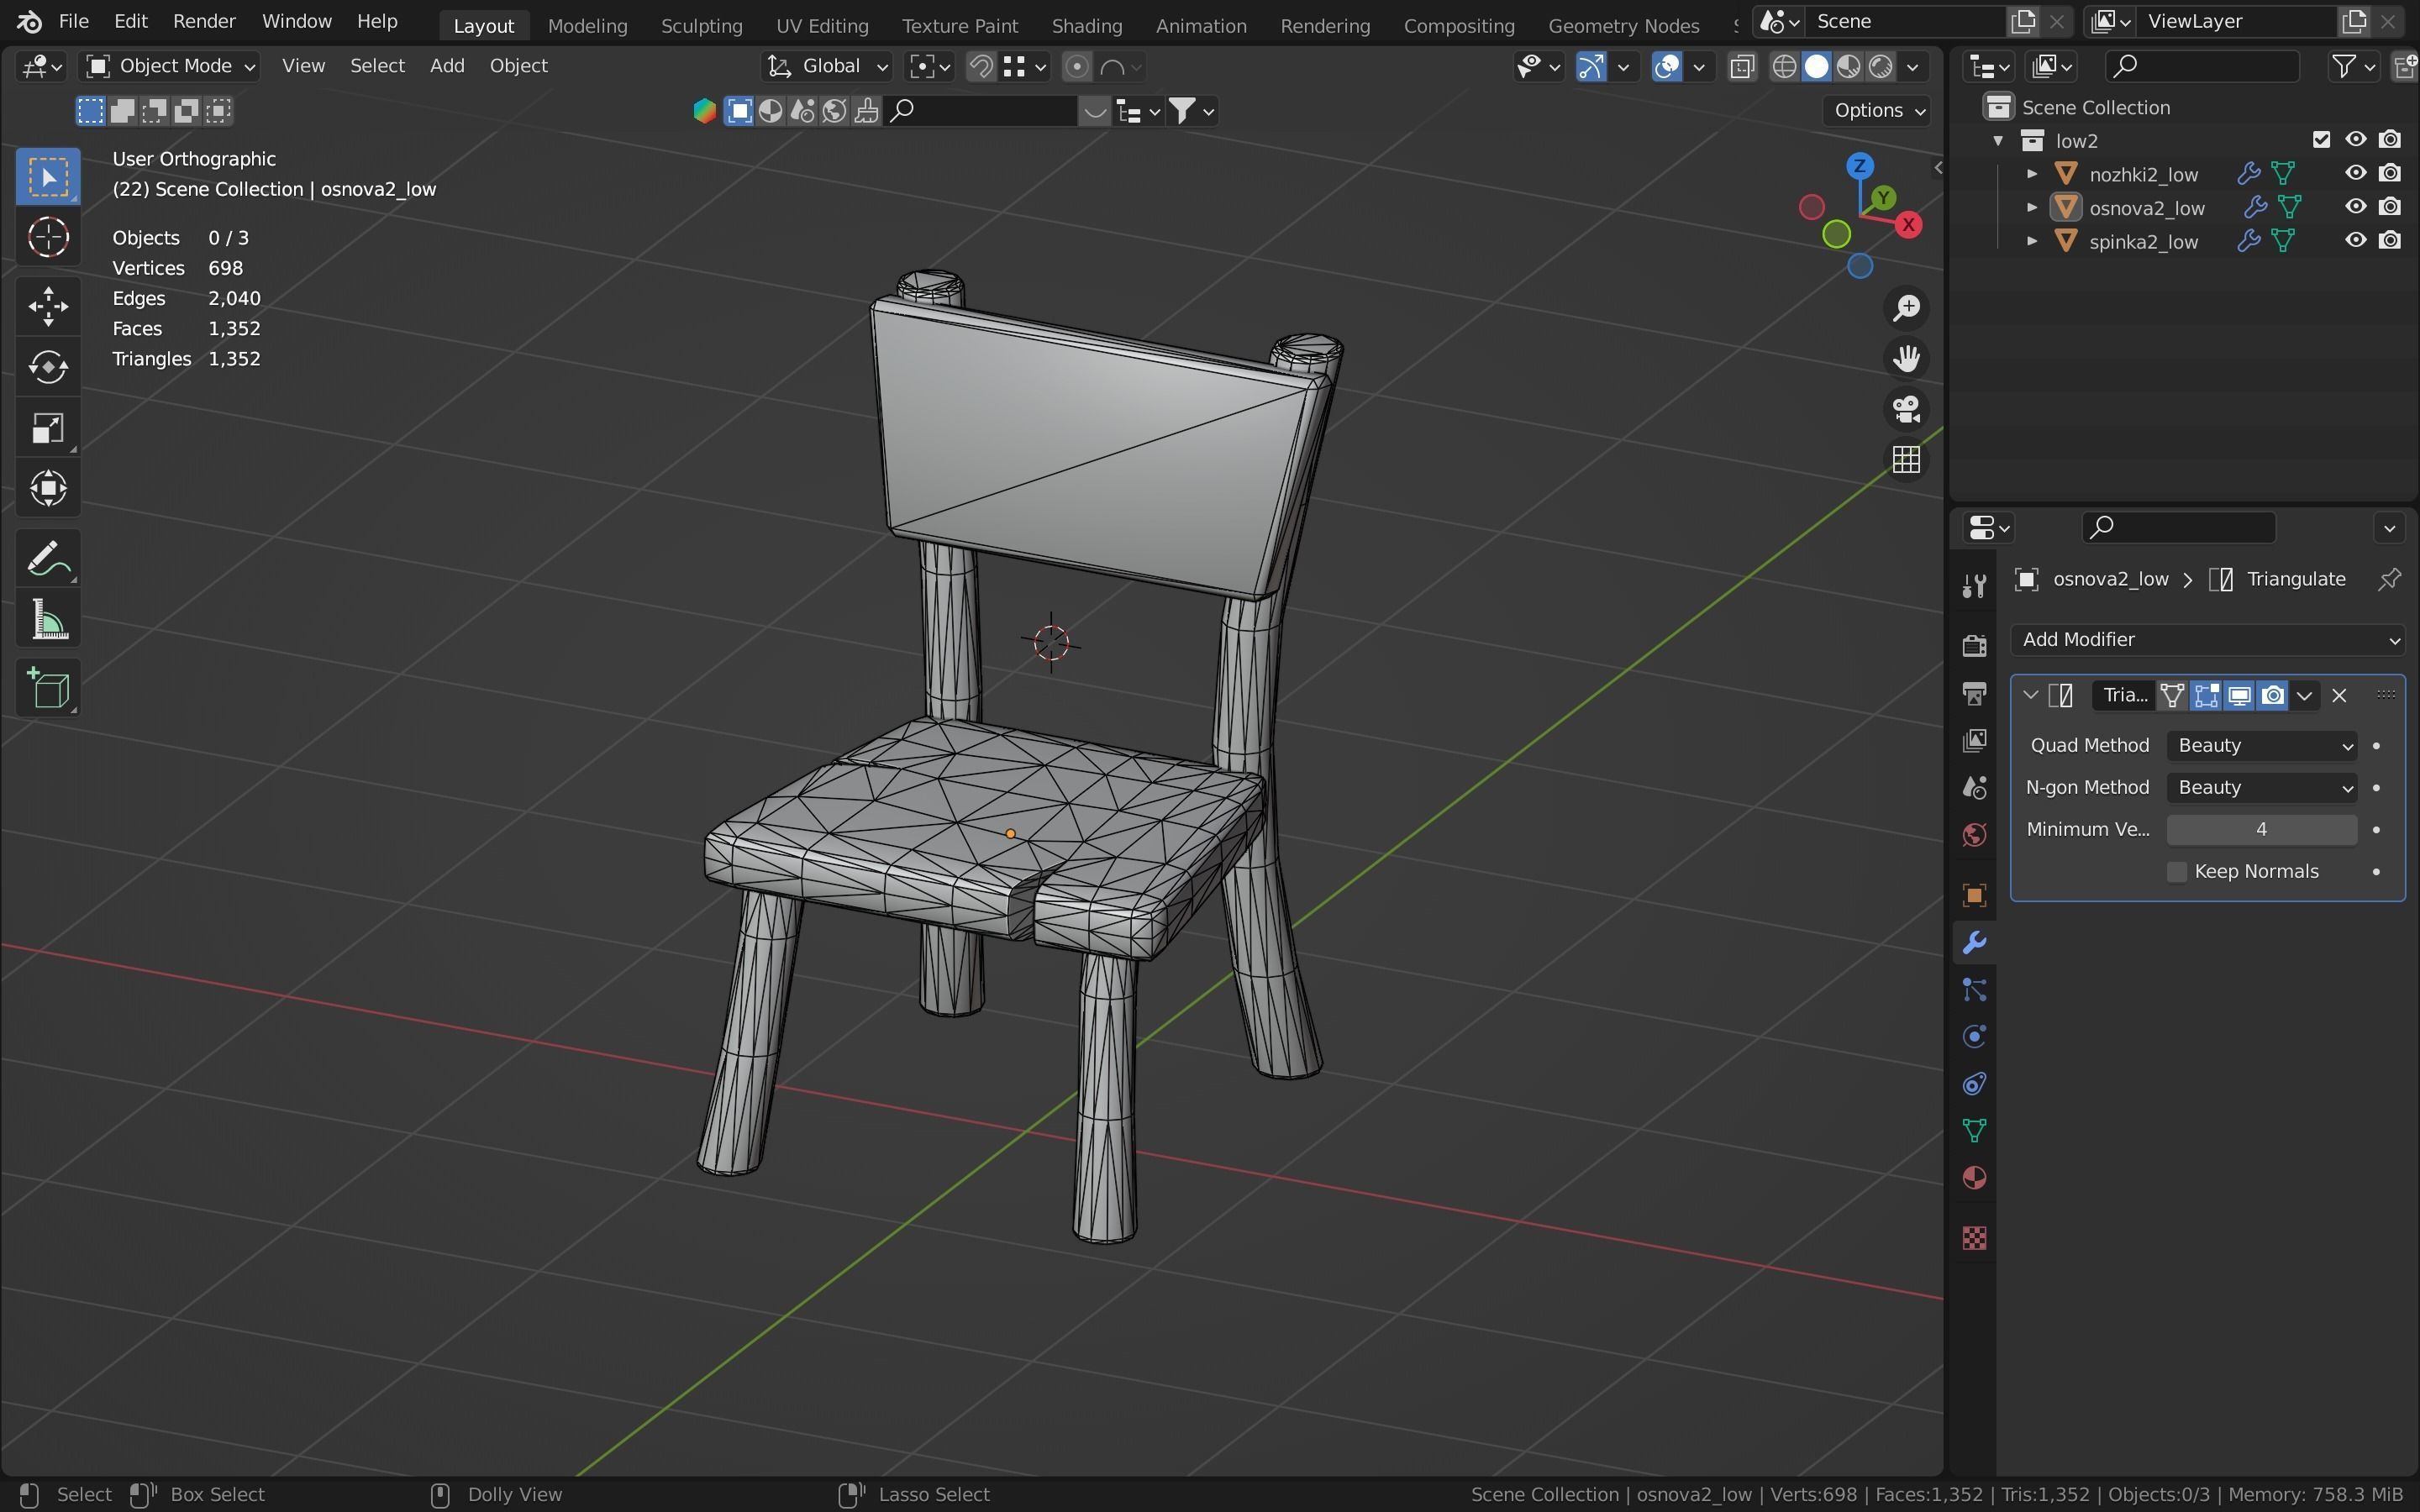Enable the Keep Normals checkbox
Screen dimensions: 2420x1512
click(x=2177, y=872)
